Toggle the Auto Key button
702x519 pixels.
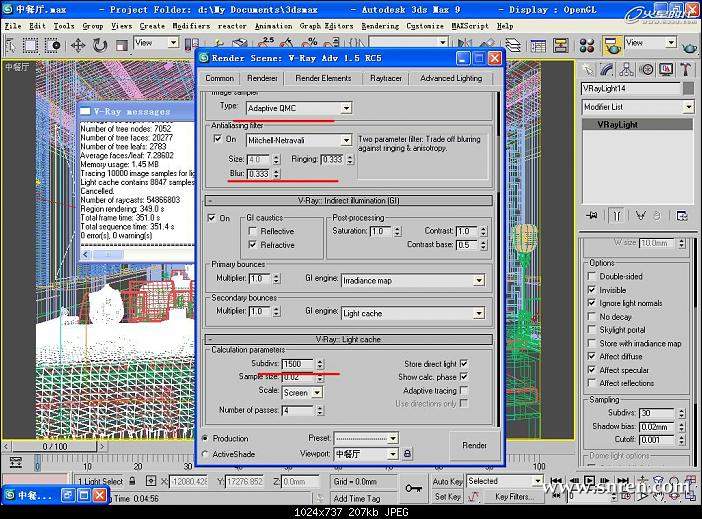[x=447, y=481]
